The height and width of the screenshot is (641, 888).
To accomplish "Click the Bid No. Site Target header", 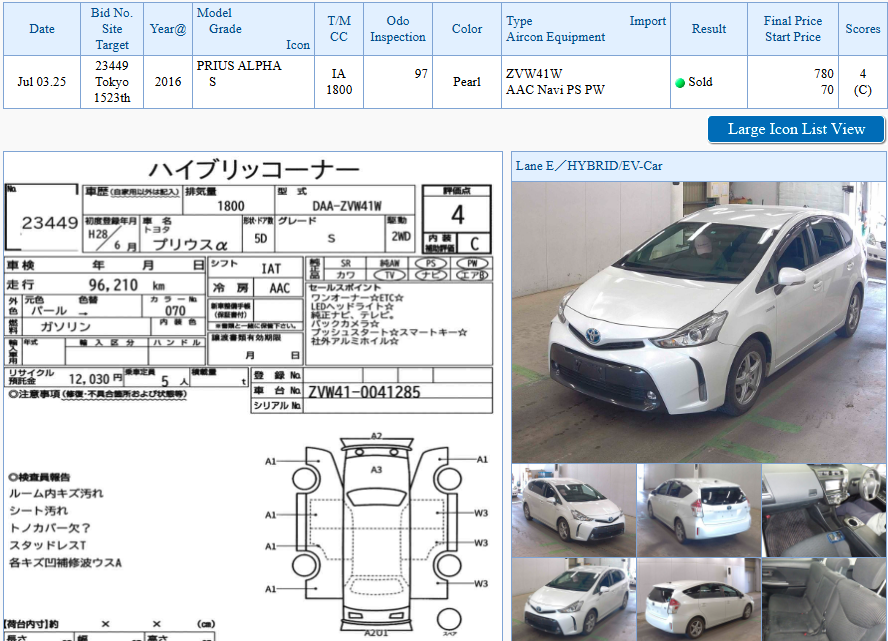I will (112, 29).
